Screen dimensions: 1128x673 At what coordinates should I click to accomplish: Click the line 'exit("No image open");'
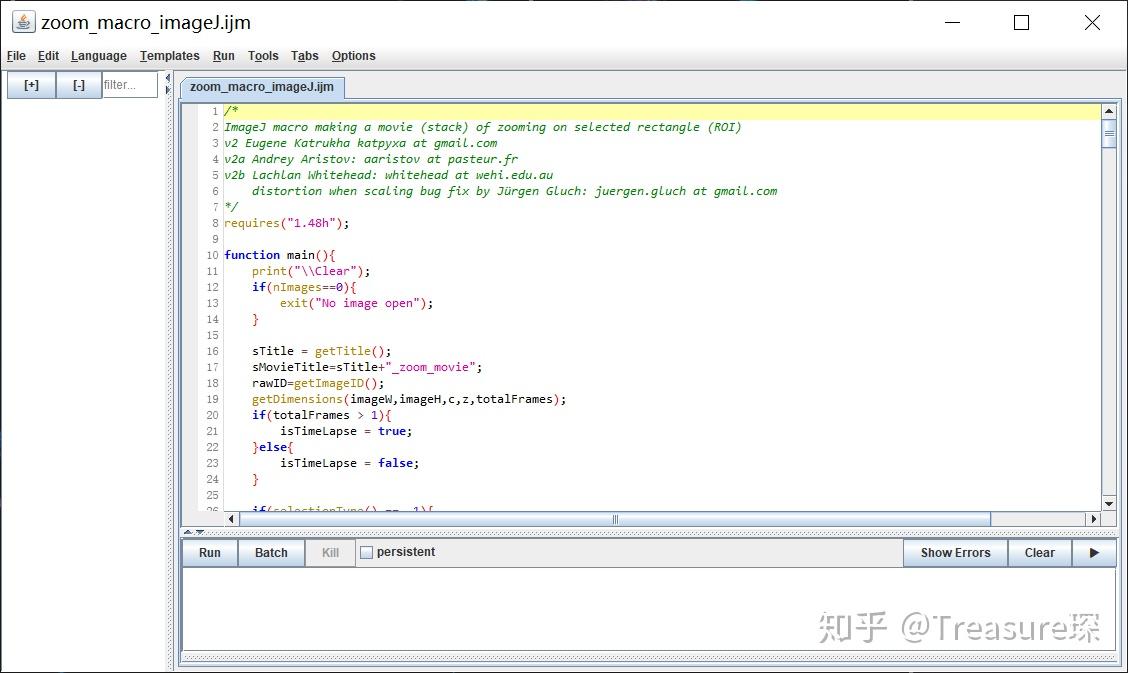(x=356, y=303)
